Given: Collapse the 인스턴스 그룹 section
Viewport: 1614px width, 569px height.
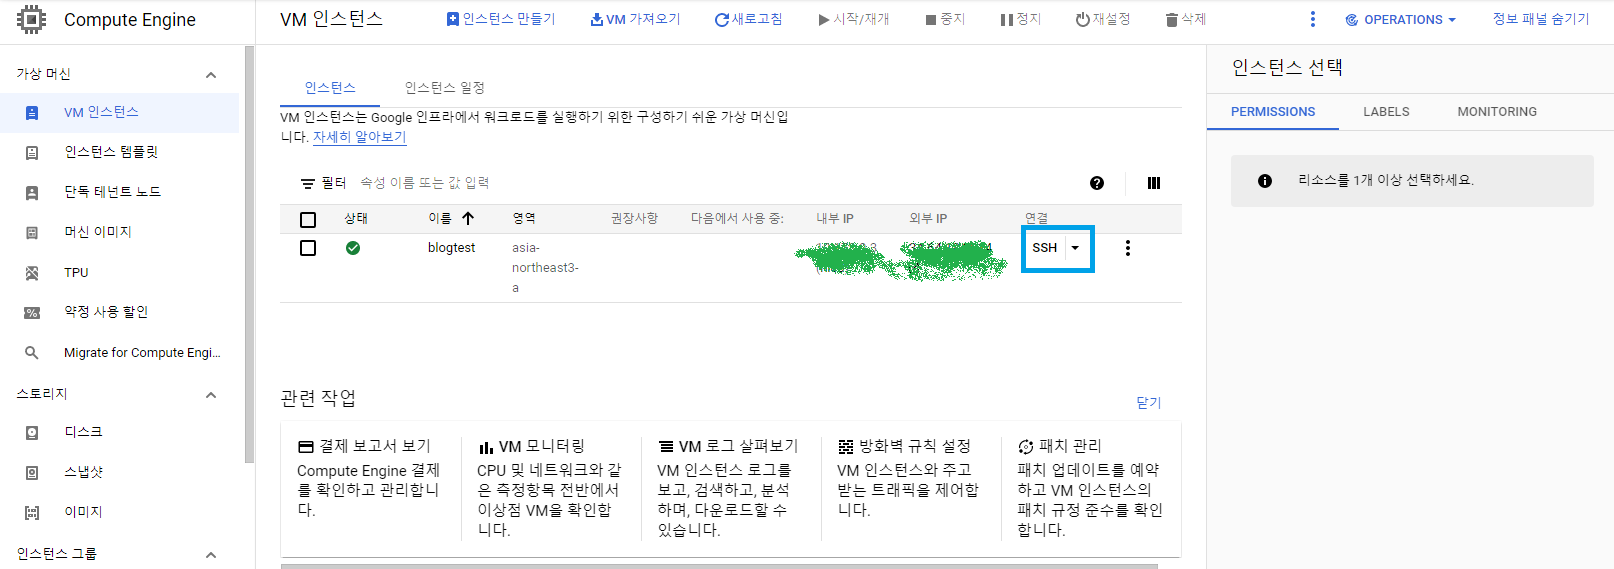Looking at the screenshot, I should pyautogui.click(x=211, y=555).
